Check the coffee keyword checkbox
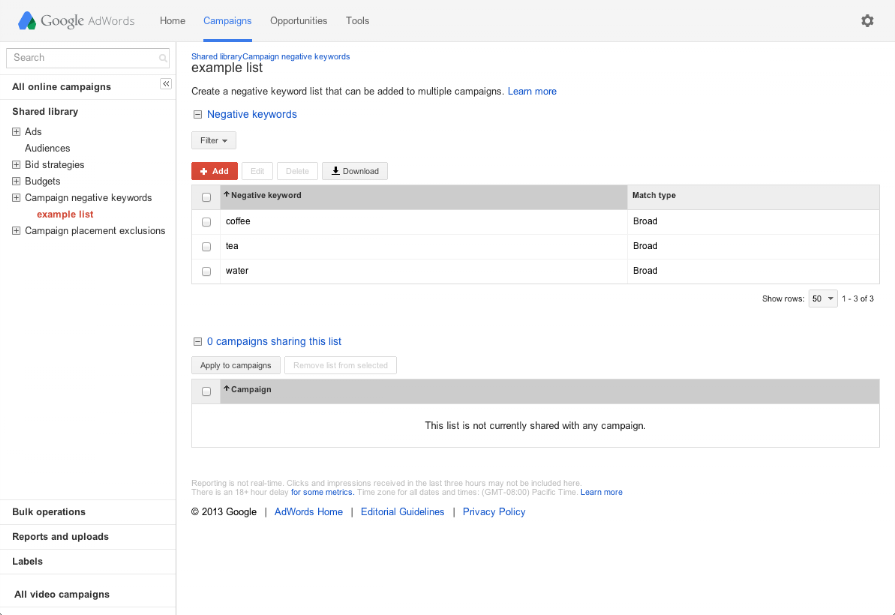This screenshot has height=615, width=895. tap(206, 222)
